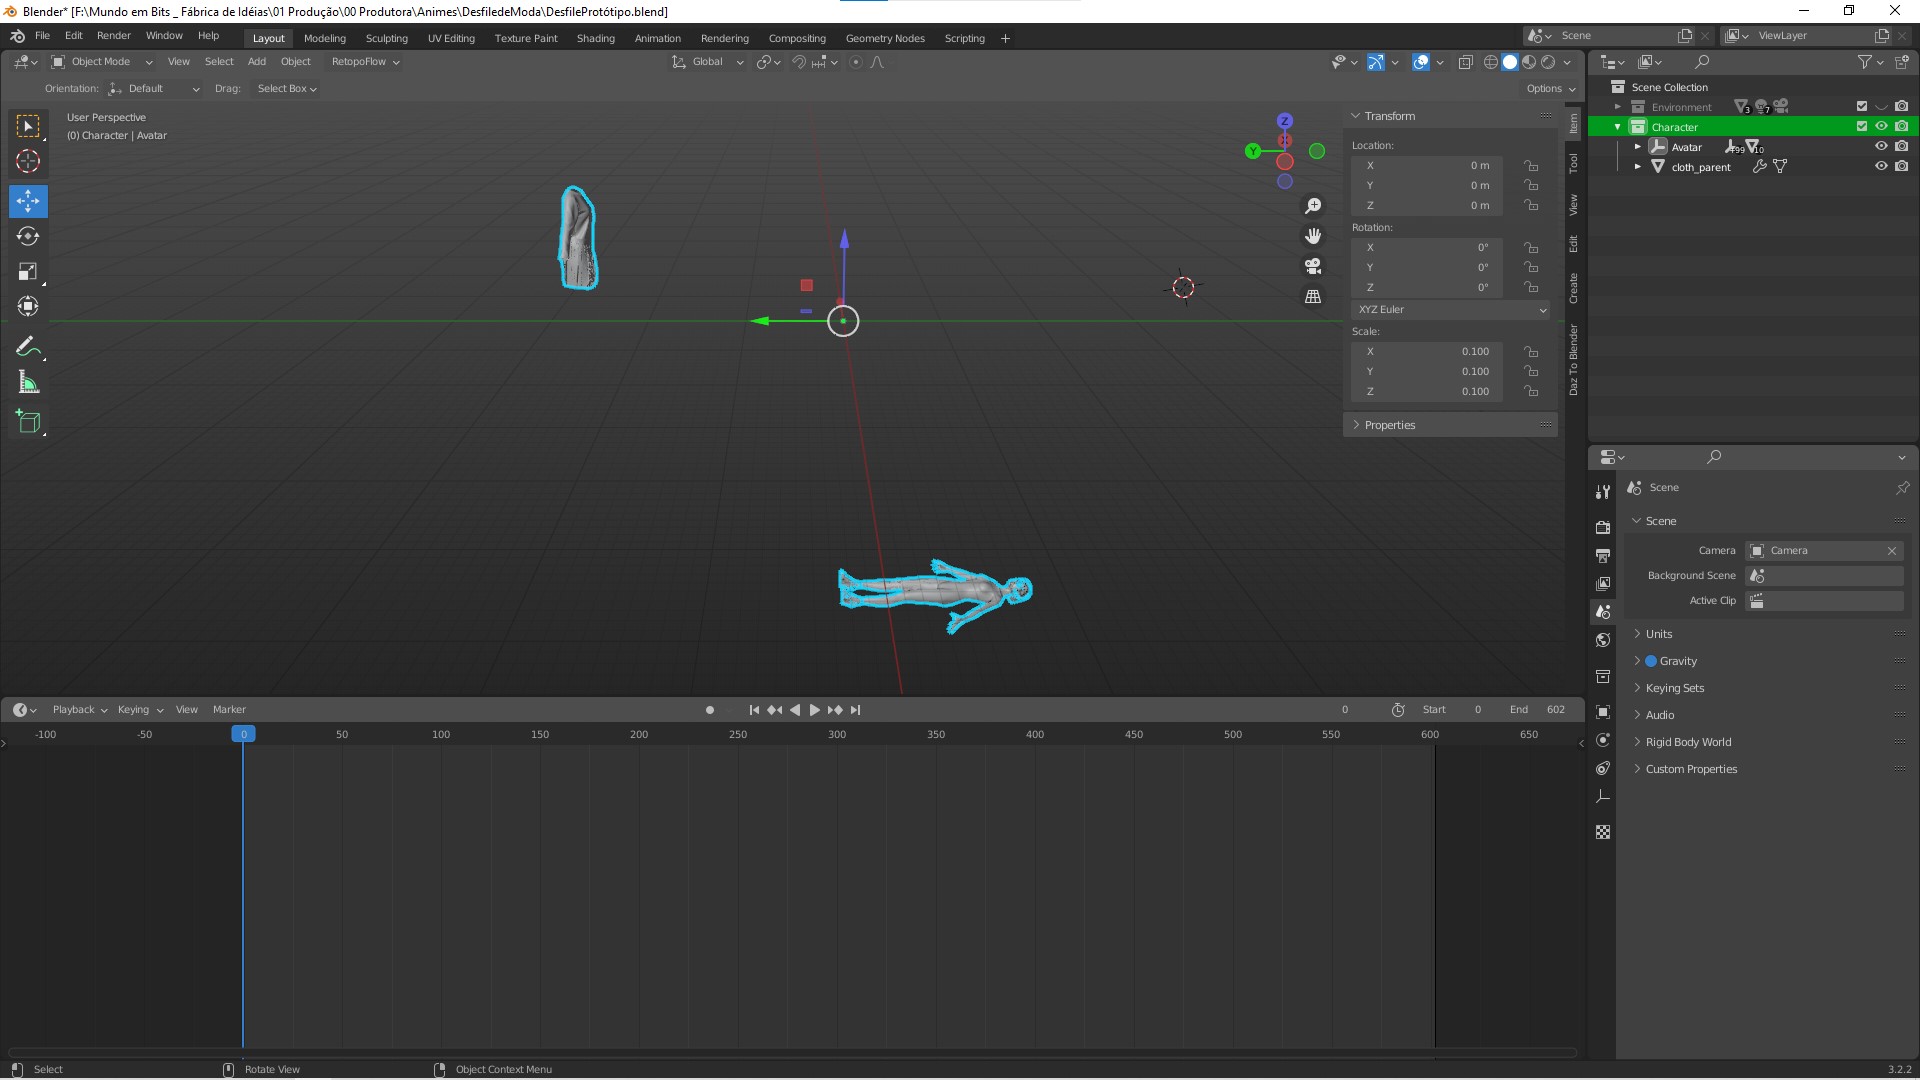Open the Playback timeline menu
The height and width of the screenshot is (1080, 1920).
[x=80, y=710]
